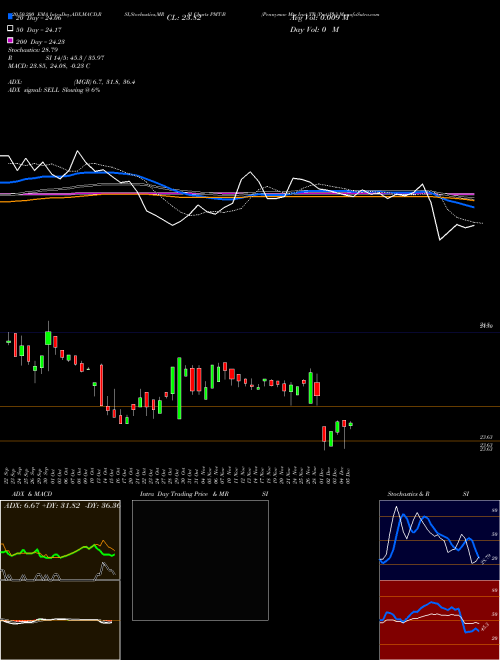The width and height of the screenshot is (500, 660).
Task: Click the 'SI 14/5: 45.3 / 35.97' value
Action: [74, 58]
